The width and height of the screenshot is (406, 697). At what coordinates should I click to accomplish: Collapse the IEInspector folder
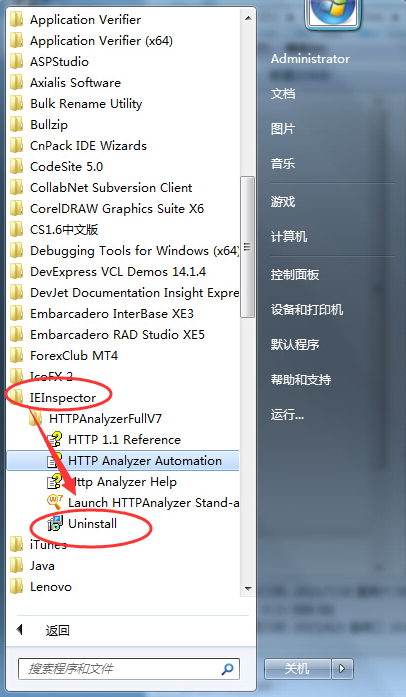63,397
